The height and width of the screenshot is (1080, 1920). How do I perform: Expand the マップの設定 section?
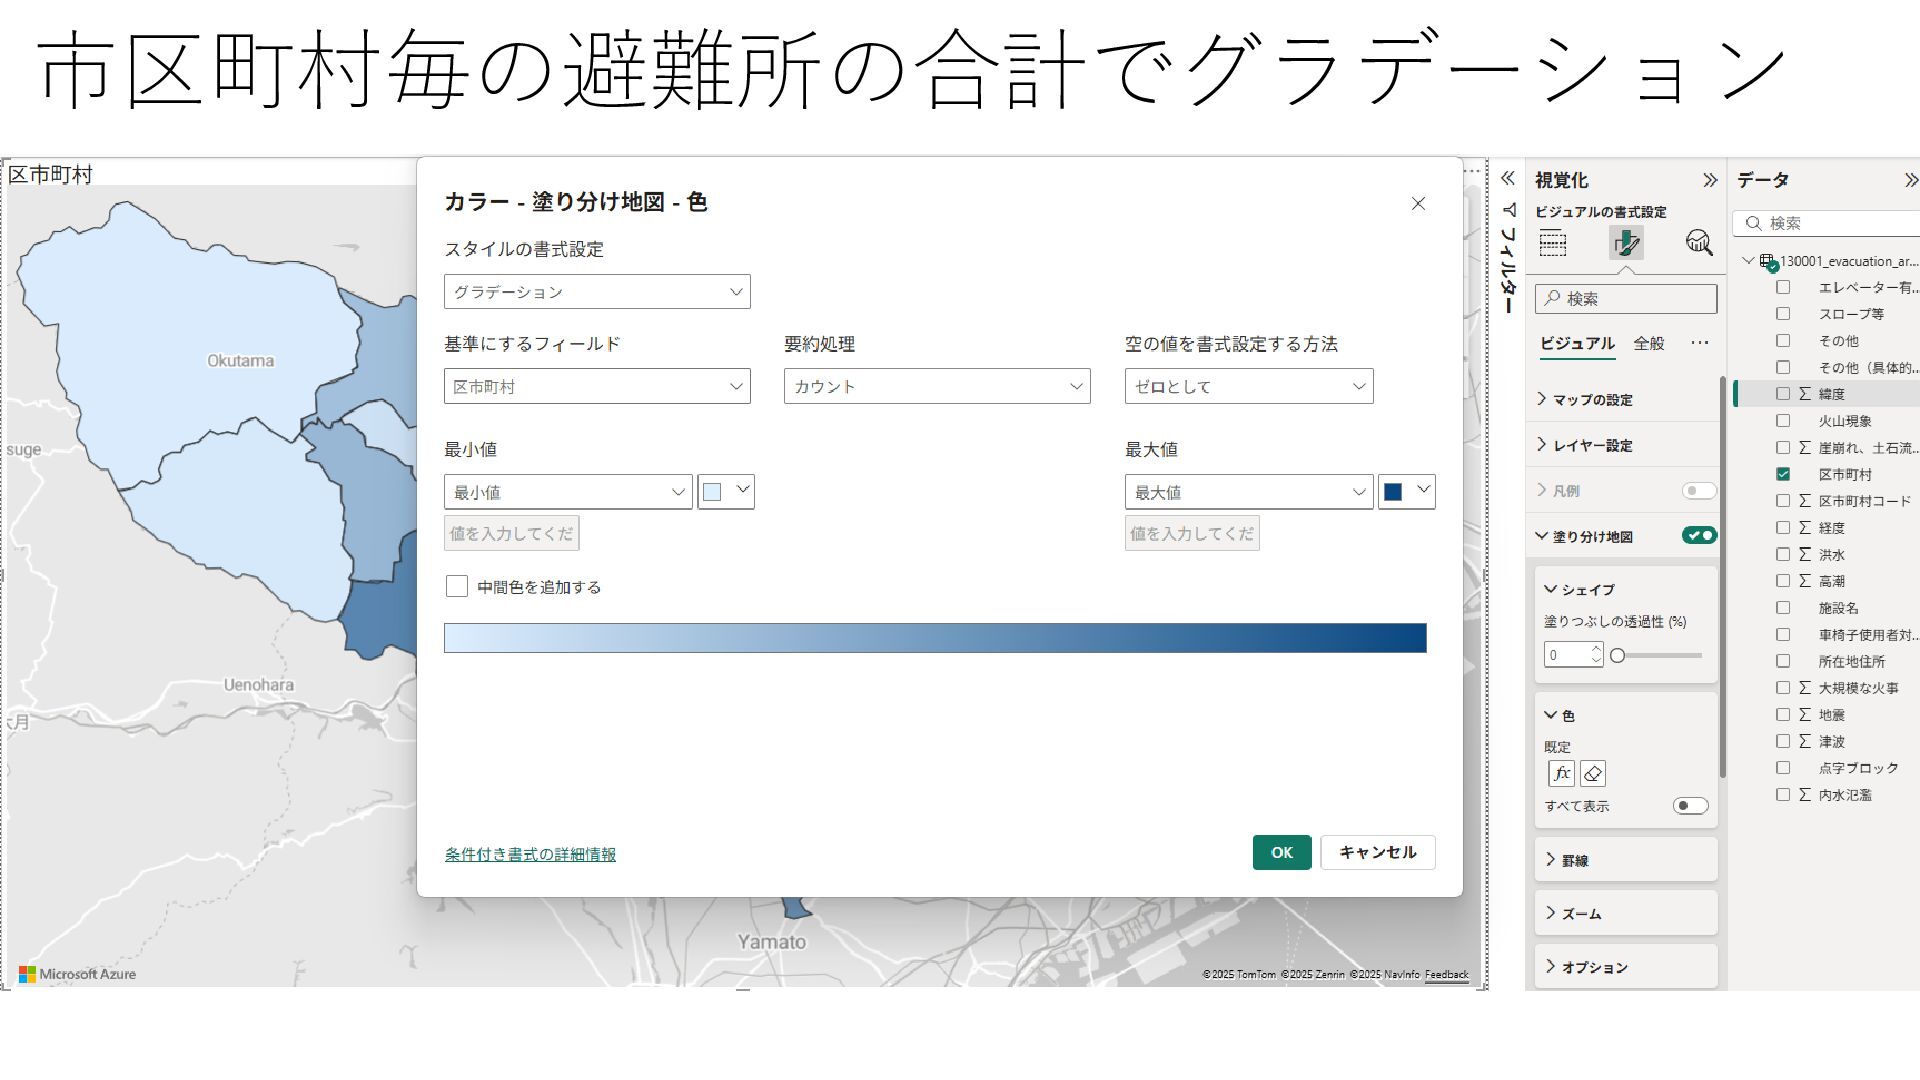tap(1592, 399)
